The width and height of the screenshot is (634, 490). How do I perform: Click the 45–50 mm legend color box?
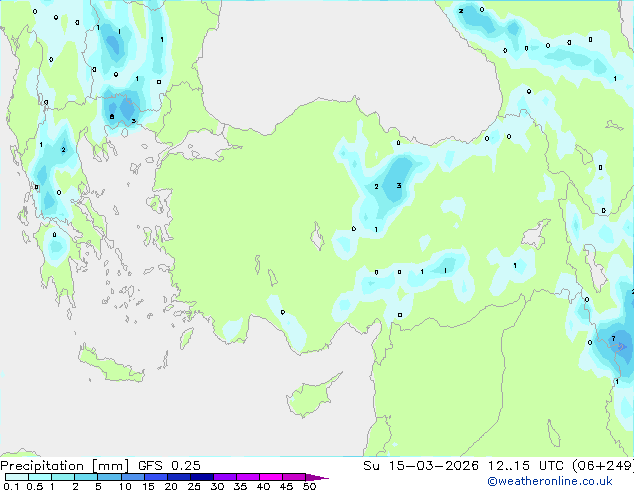pos(294,477)
